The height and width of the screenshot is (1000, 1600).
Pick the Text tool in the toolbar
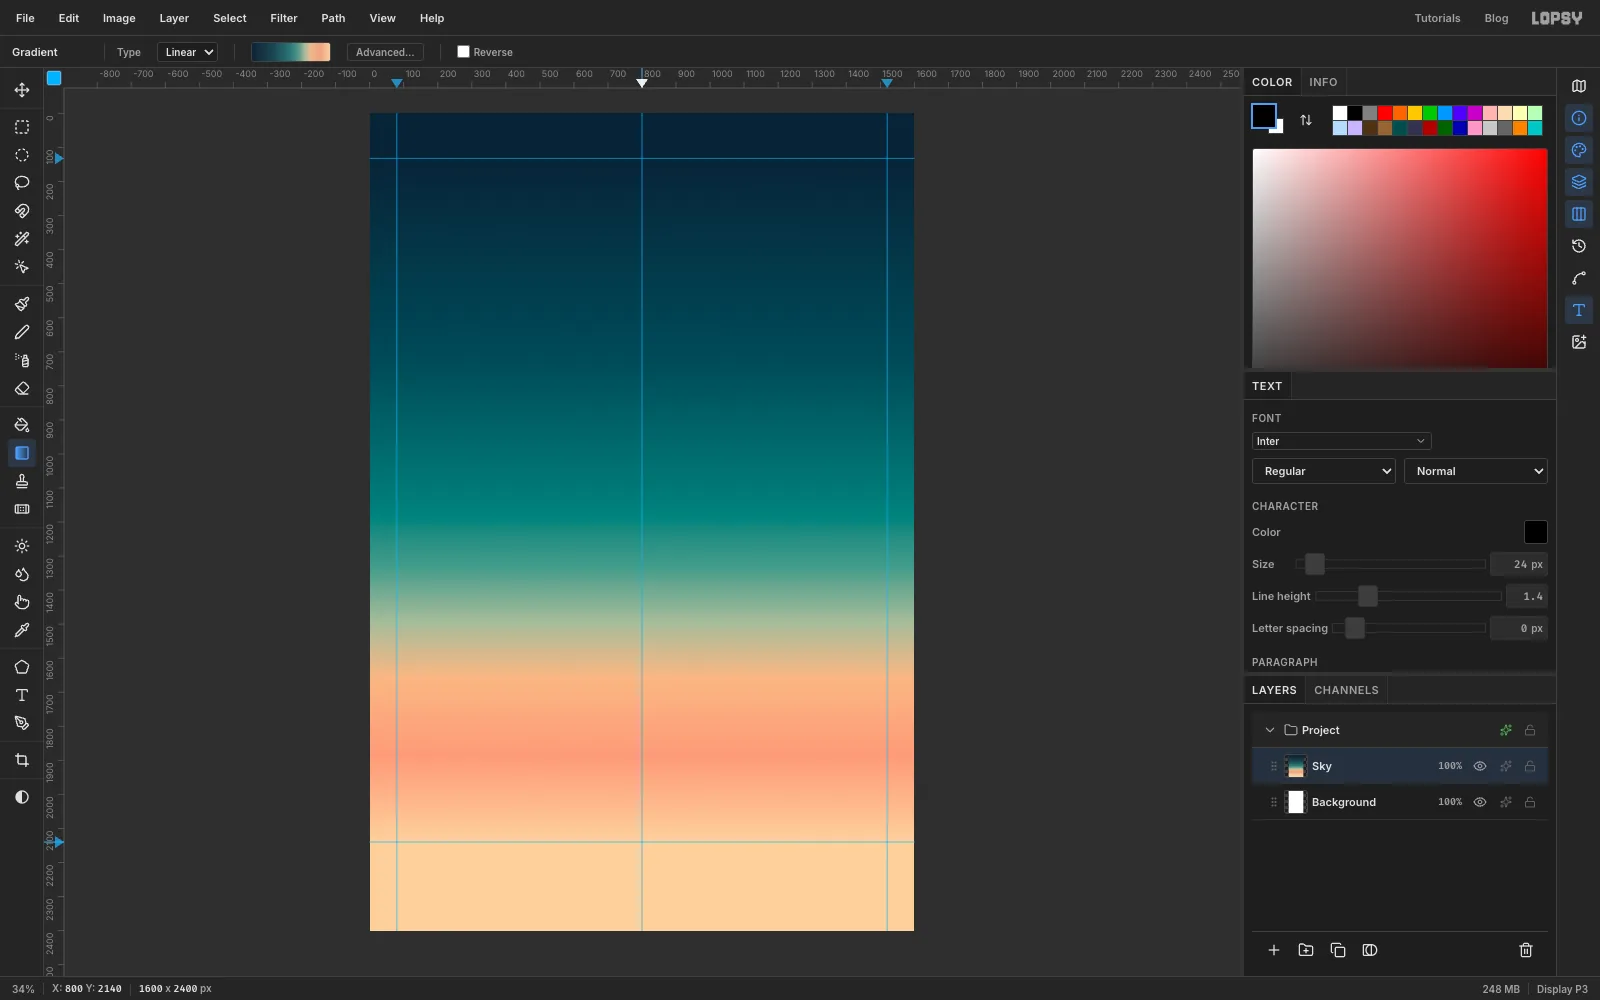(x=22, y=695)
